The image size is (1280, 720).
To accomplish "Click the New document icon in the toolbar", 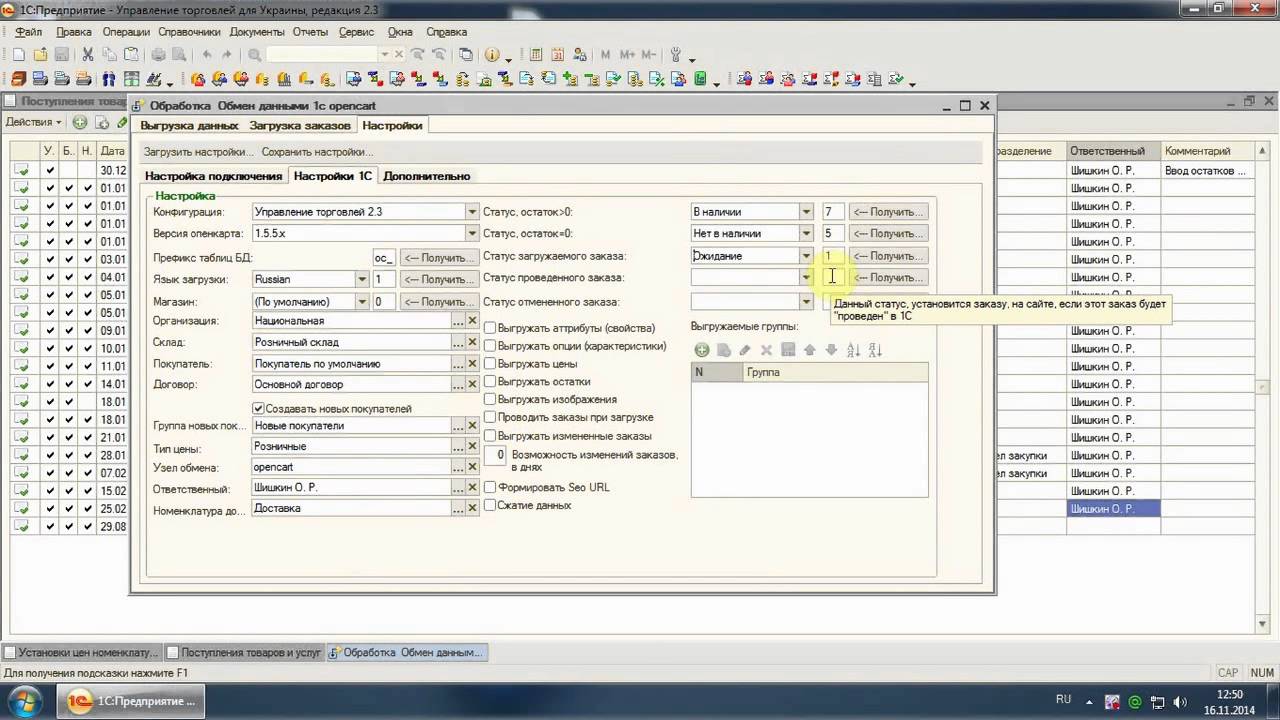I will (19, 54).
